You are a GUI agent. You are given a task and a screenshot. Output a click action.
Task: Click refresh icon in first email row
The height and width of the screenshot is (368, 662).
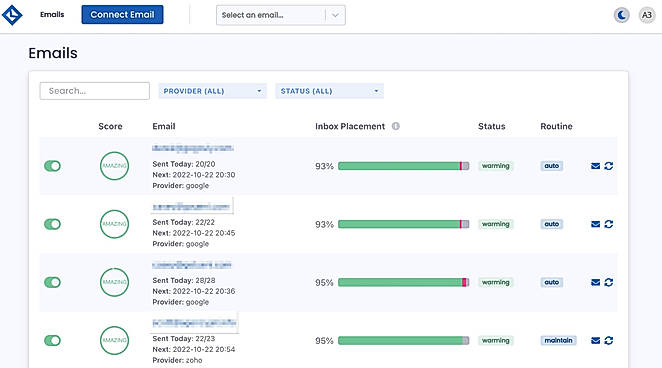click(x=608, y=166)
